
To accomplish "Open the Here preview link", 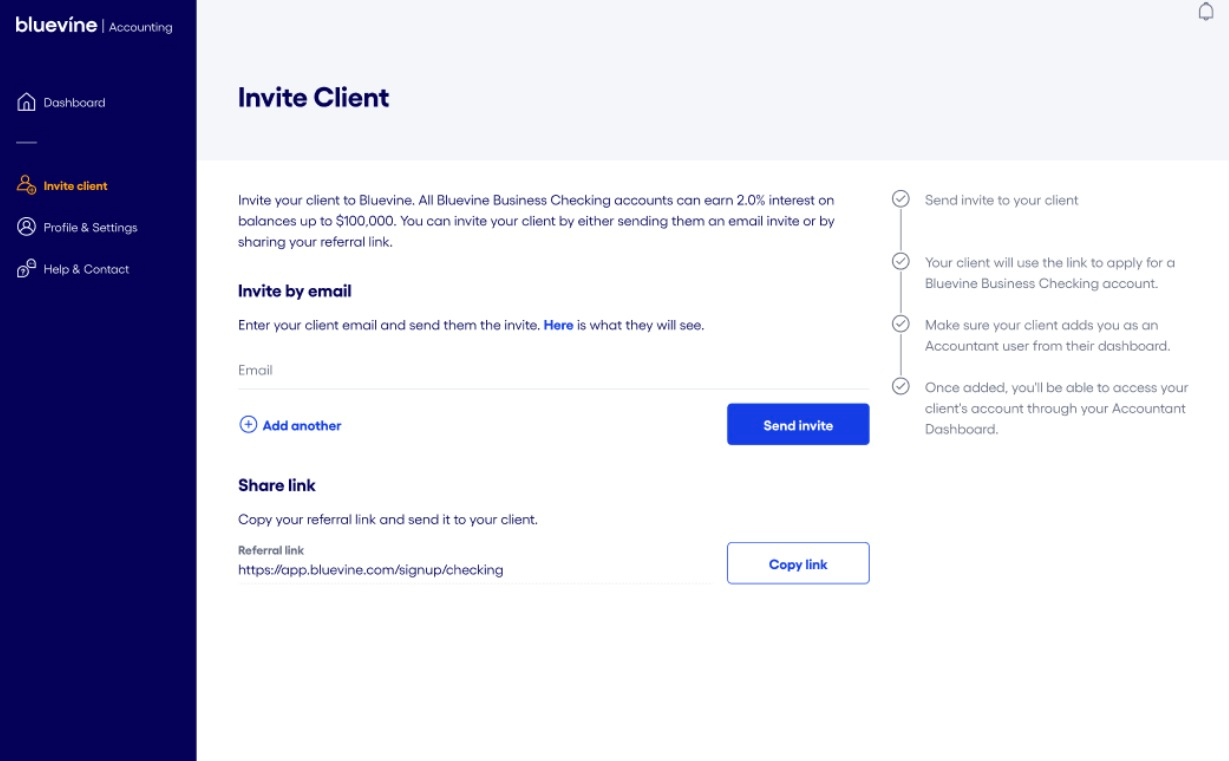I will [557, 325].
